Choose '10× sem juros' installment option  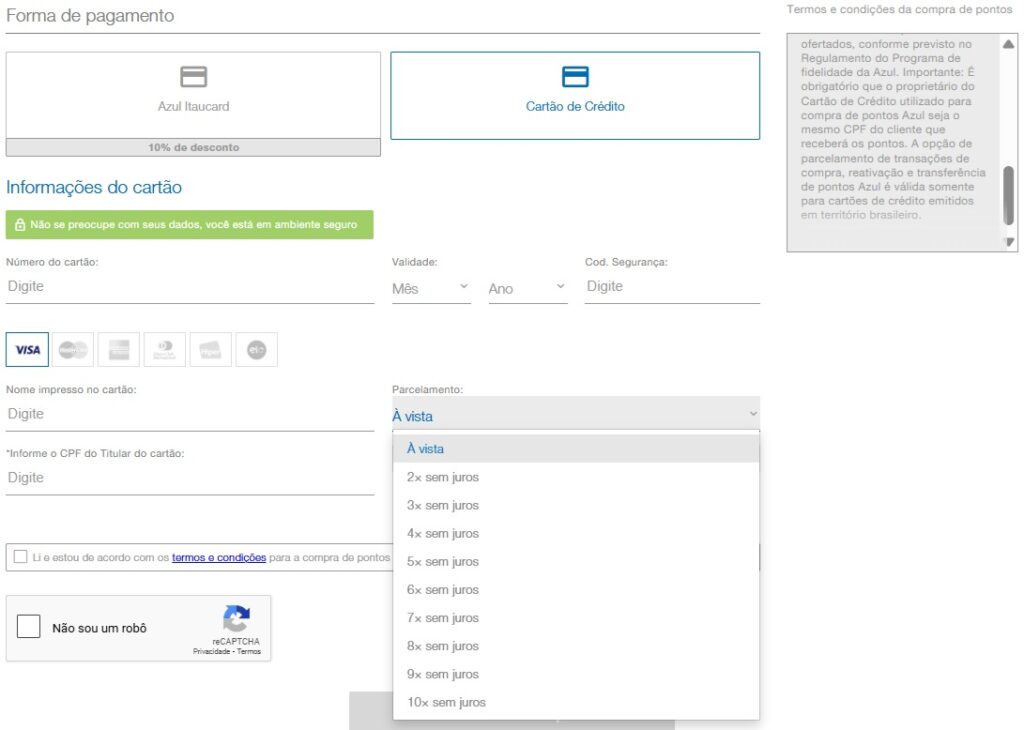(x=446, y=702)
